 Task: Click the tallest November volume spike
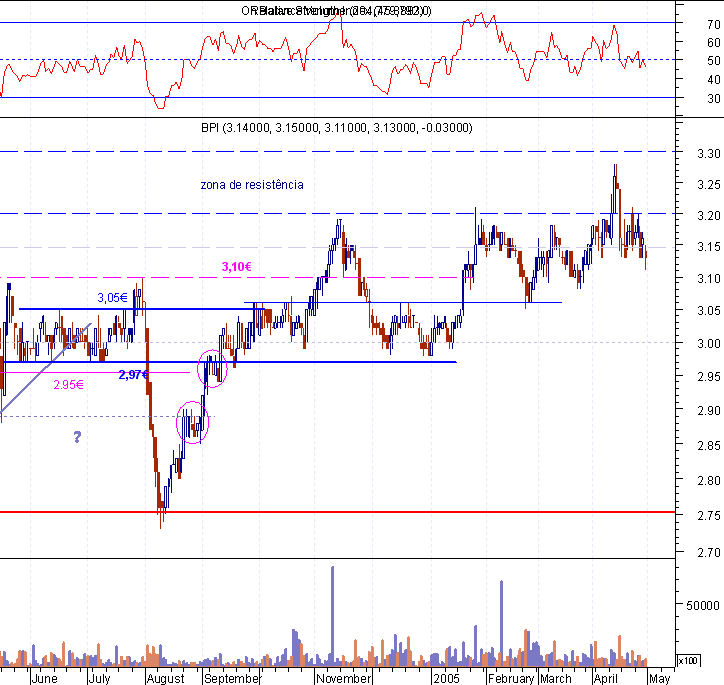332,616
